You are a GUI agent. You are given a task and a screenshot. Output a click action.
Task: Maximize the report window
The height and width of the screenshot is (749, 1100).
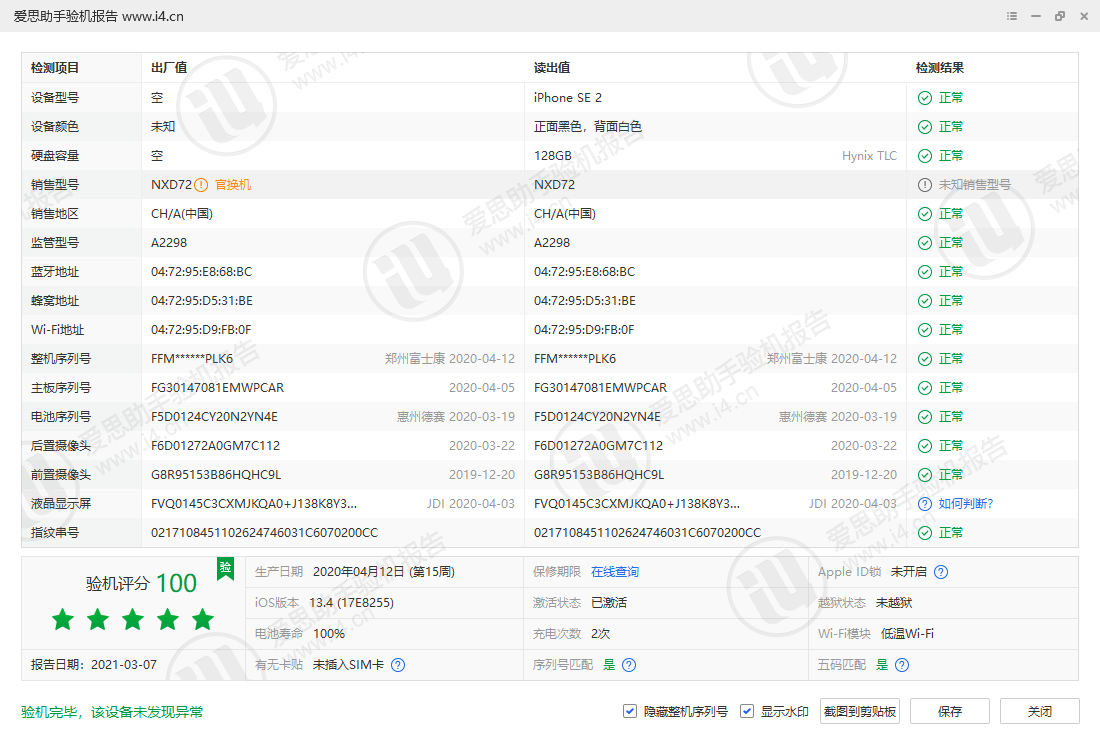click(1060, 16)
